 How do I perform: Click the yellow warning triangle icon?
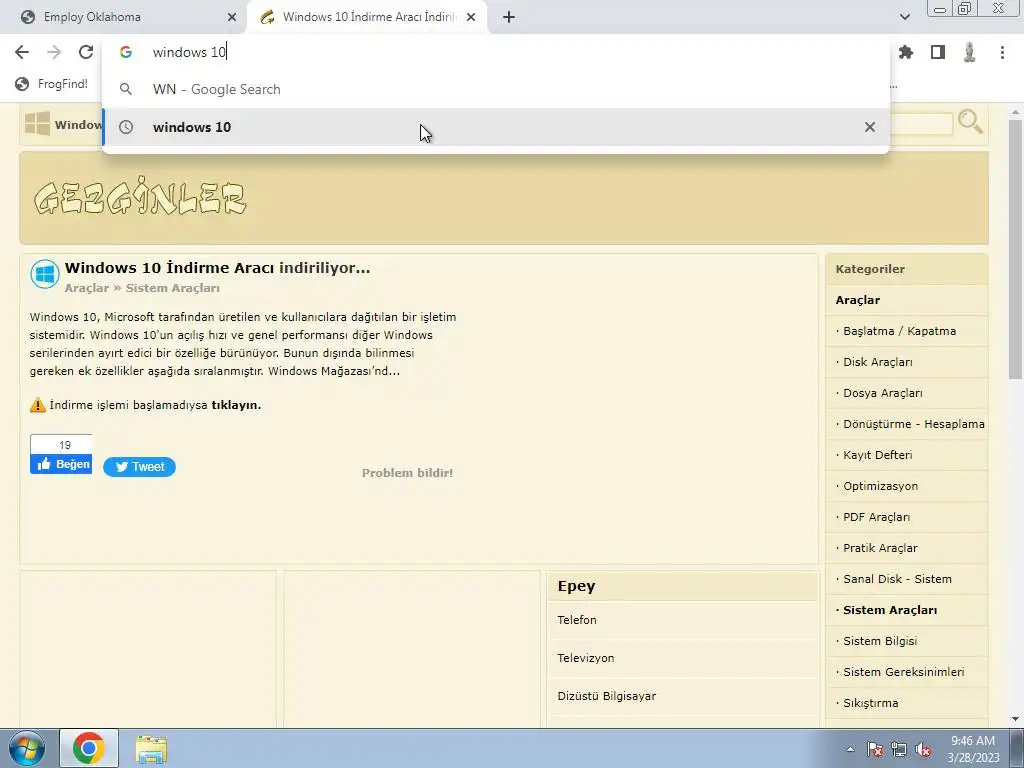click(x=38, y=405)
